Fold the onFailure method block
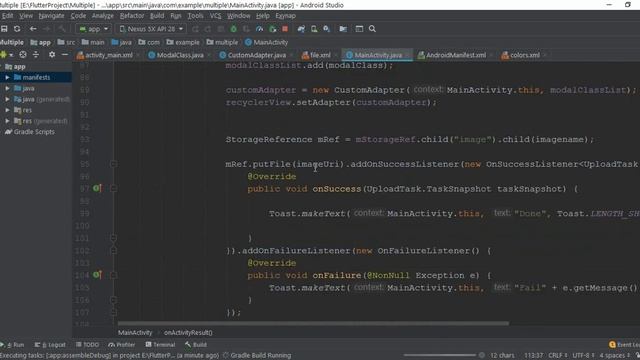640x360 pixels. (113, 275)
